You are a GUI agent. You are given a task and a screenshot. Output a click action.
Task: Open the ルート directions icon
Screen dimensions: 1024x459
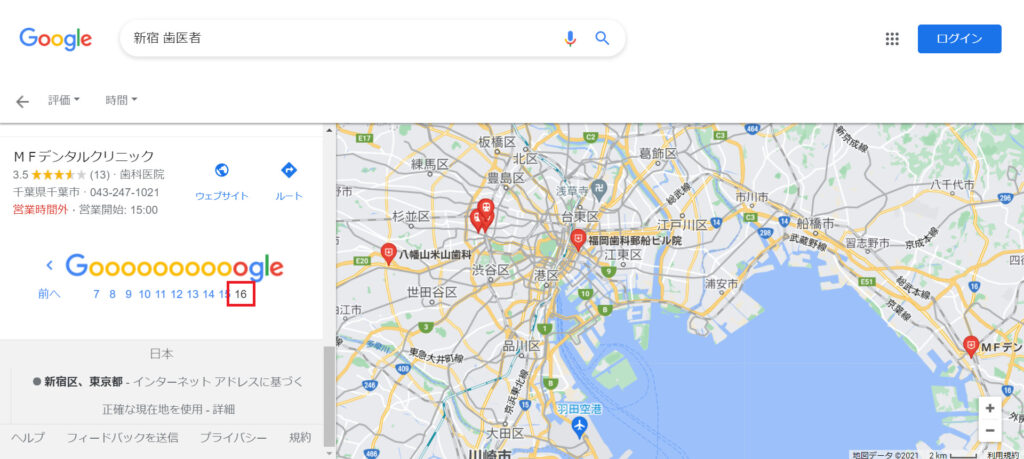[x=289, y=170]
